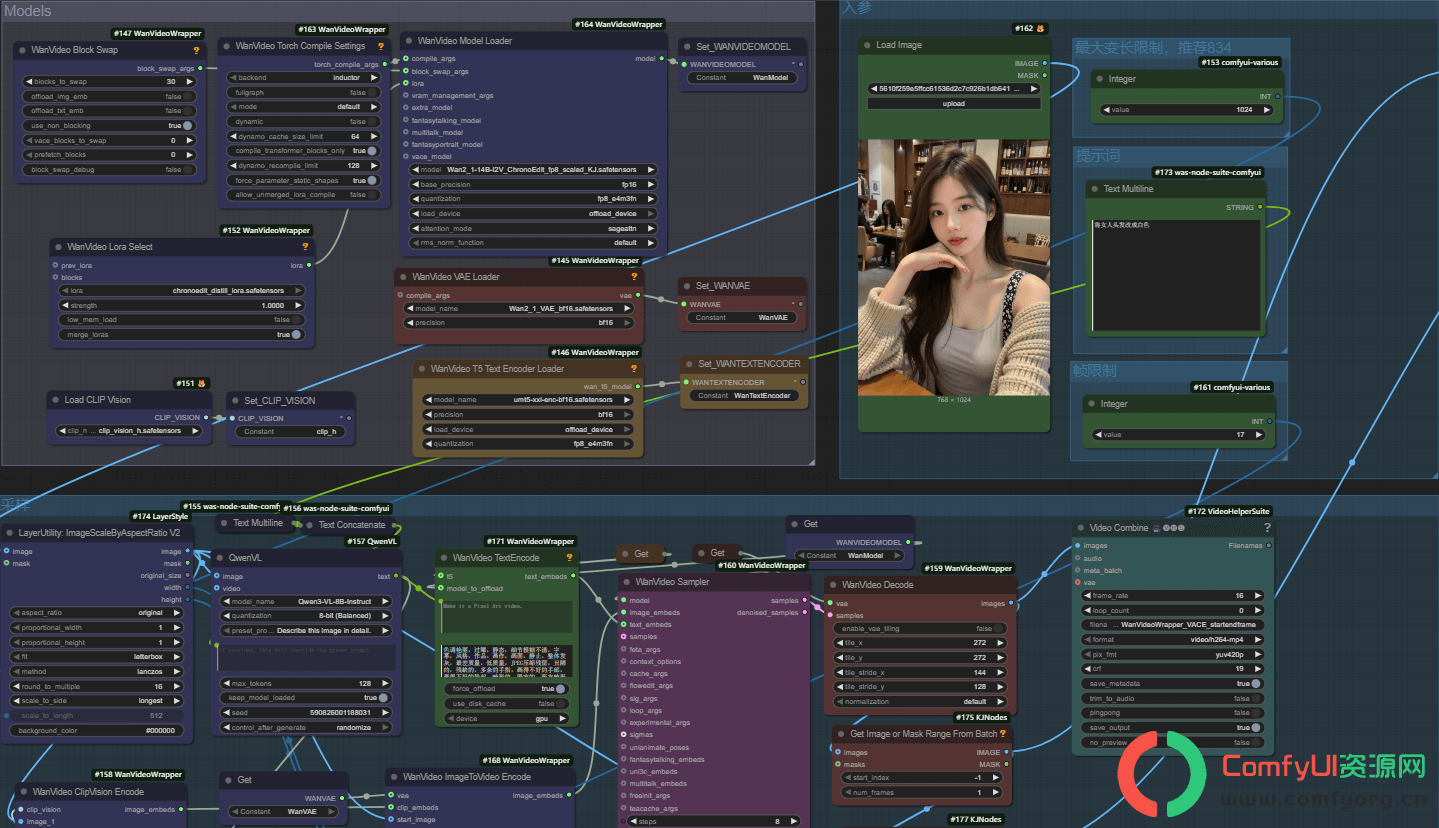The width and height of the screenshot is (1439, 828).
Task: Show help for WanVideo VAE Loader
Action: (x=633, y=276)
